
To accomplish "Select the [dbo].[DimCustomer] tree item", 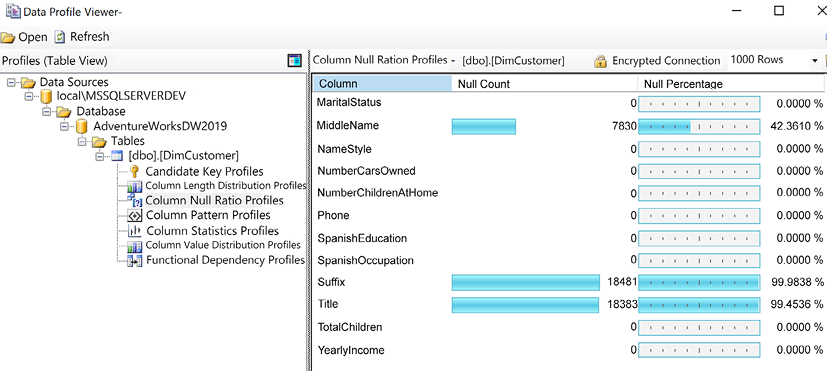I will [x=184, y=156].
